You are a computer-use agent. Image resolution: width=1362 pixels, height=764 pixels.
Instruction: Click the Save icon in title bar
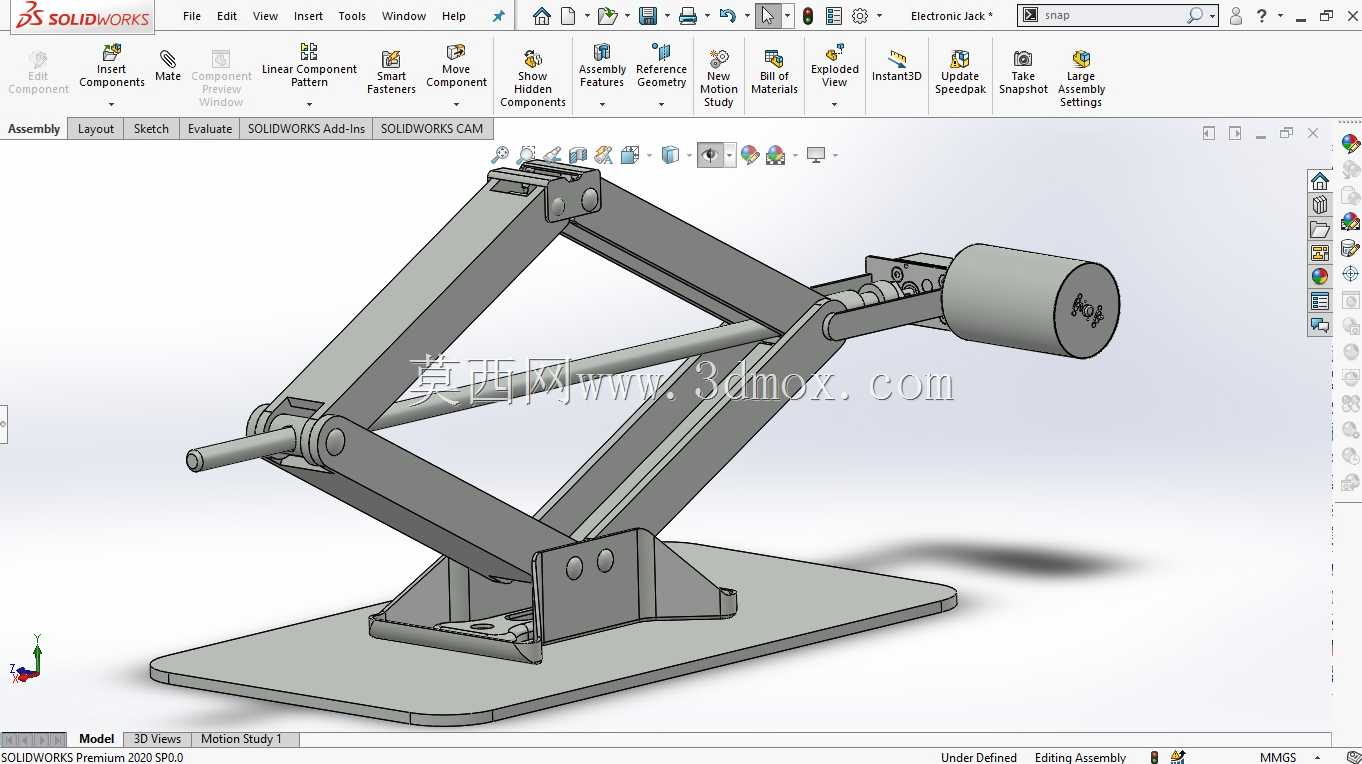(x=648, y=16)
